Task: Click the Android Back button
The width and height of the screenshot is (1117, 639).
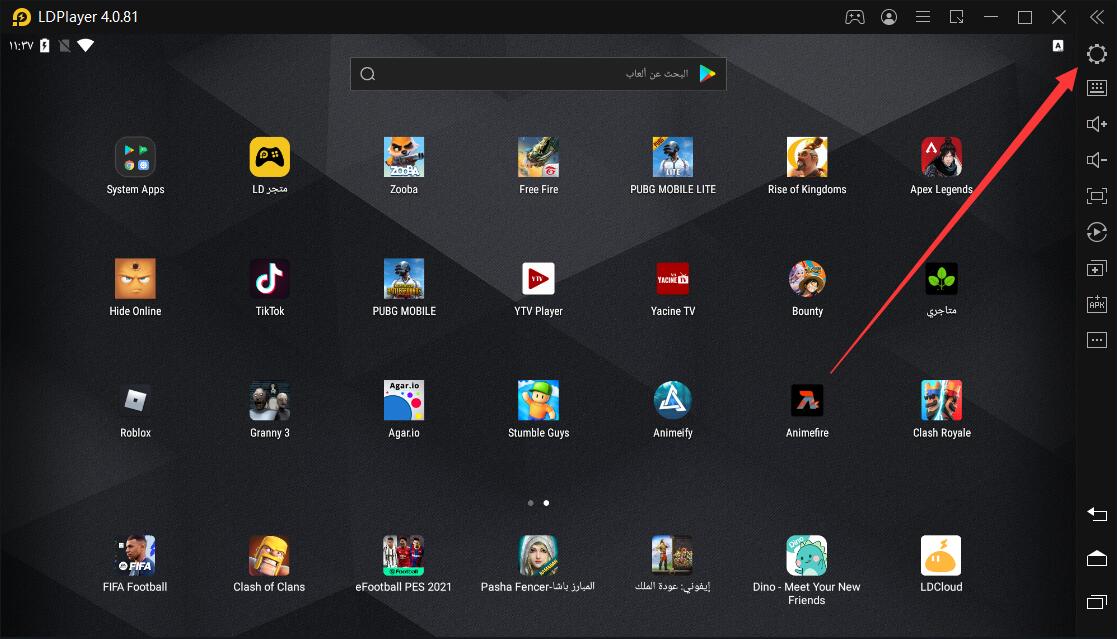Action: pos(1096,514)
